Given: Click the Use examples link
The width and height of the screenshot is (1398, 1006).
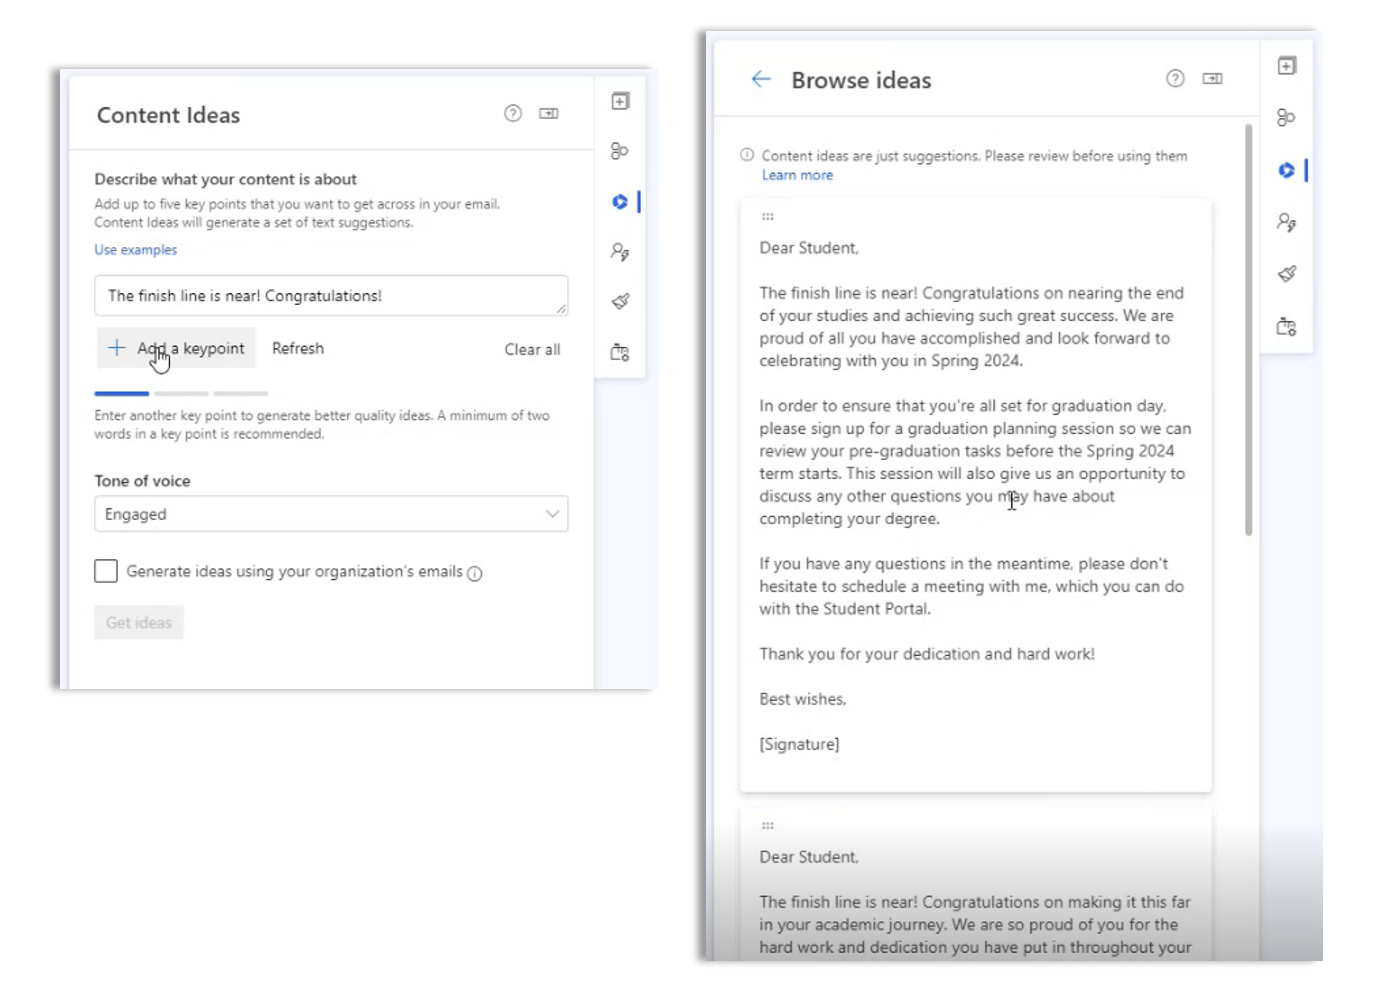Looking at the screenshot, I should pyautogui.click(x=136, y=250).
